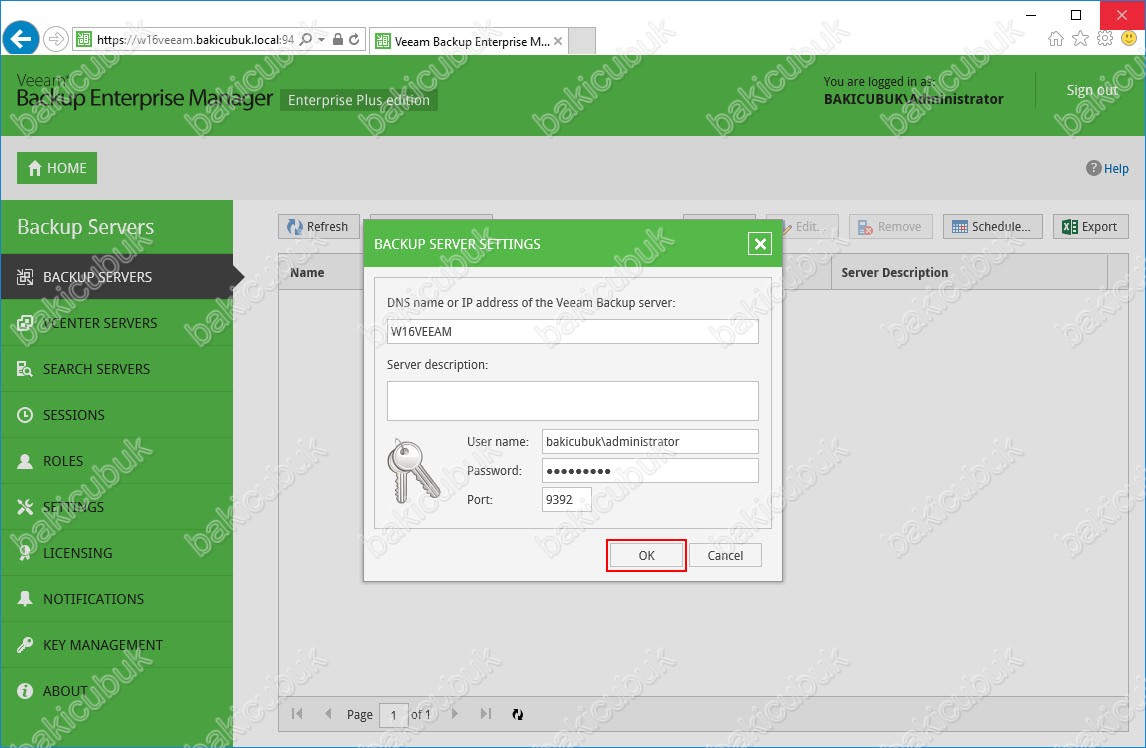Click the smiley feedback icon
The height and width of the screenshot is (748, 1146).
click(1129, 39)
